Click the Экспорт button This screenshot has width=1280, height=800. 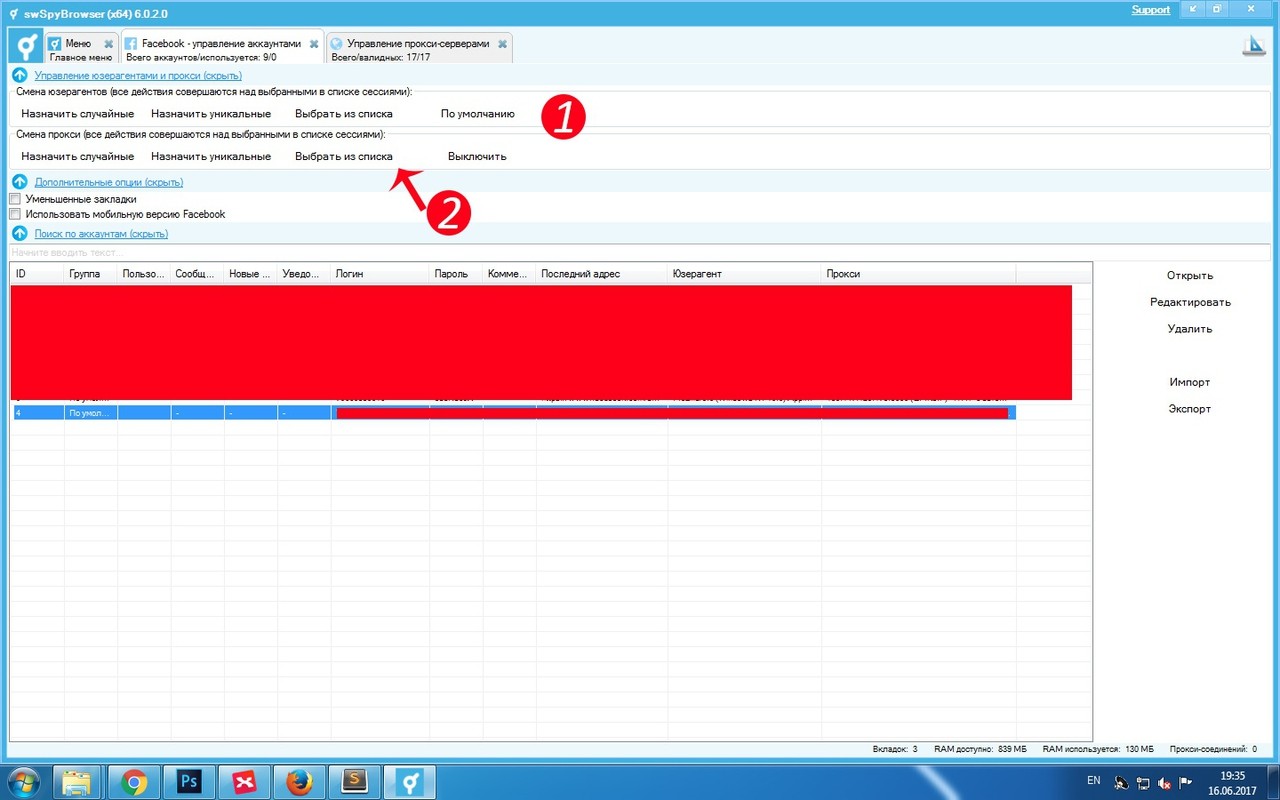[x=1190, y=409]
